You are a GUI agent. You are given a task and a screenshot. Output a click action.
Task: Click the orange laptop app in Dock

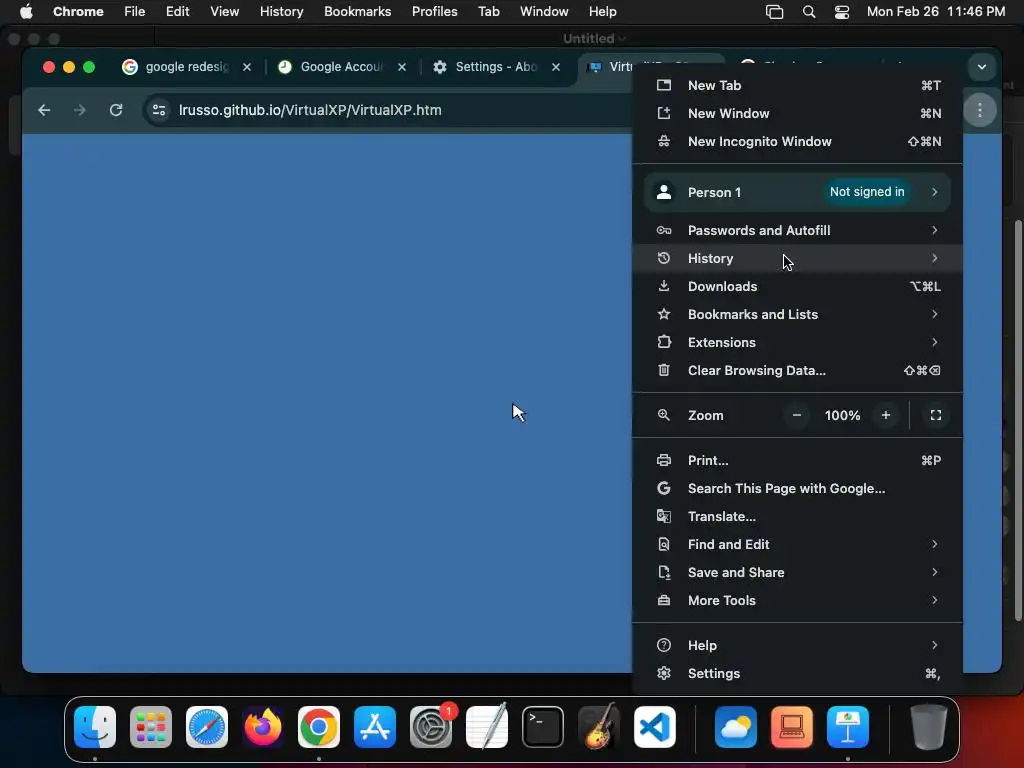(x=792, y=727)
